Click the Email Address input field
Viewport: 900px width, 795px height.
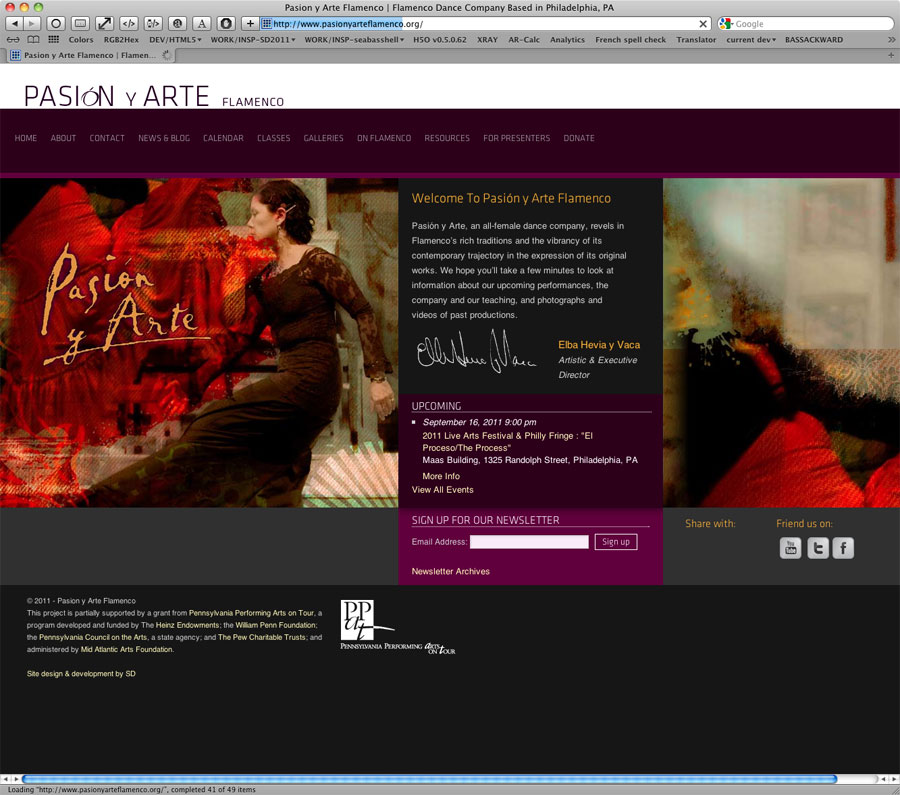(529, 542)
